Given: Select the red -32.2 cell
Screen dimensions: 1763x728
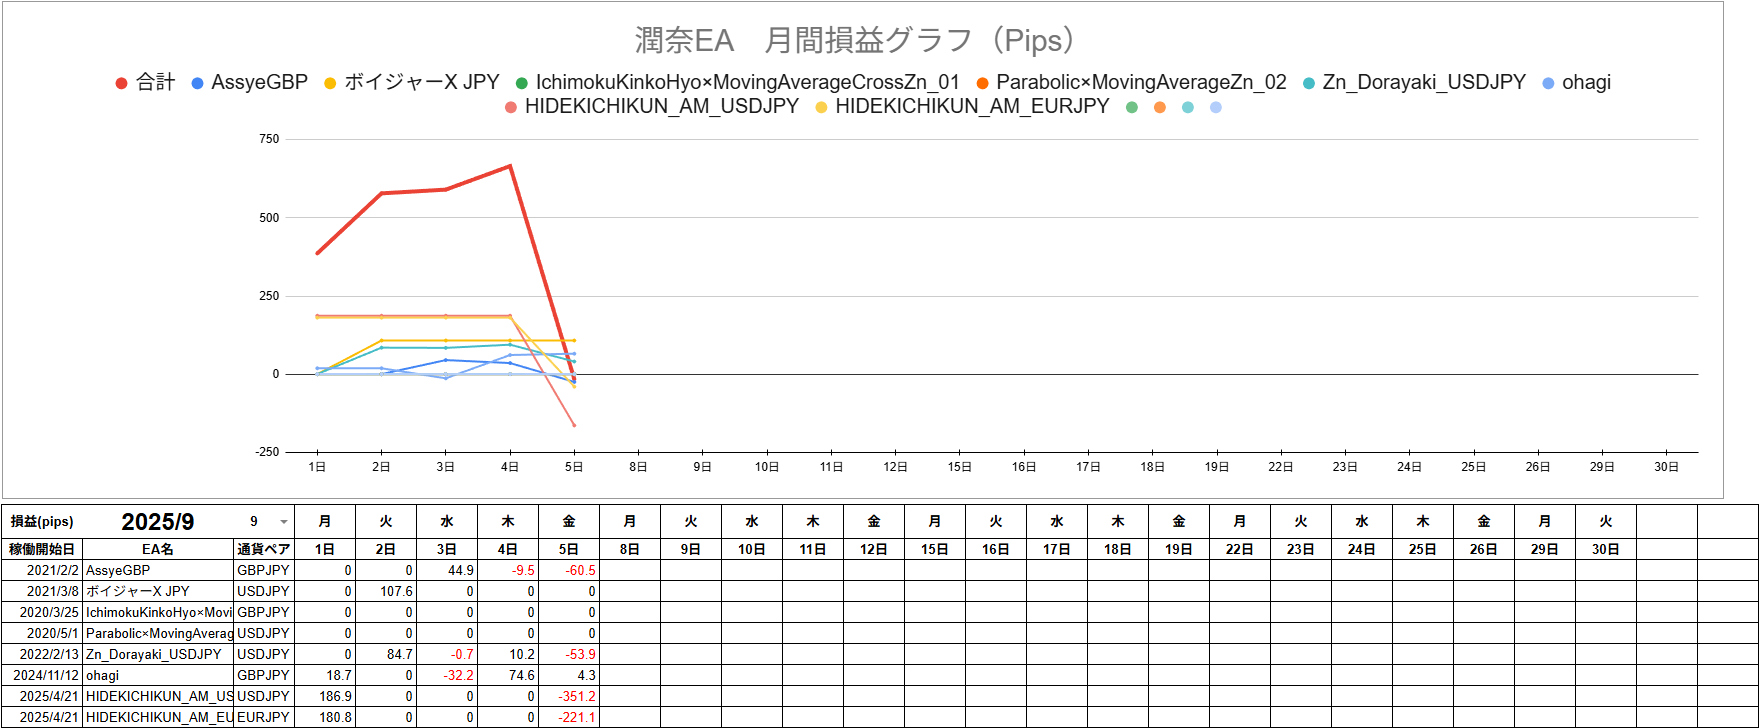Looking at the screenshot, I should coord(447,675).
